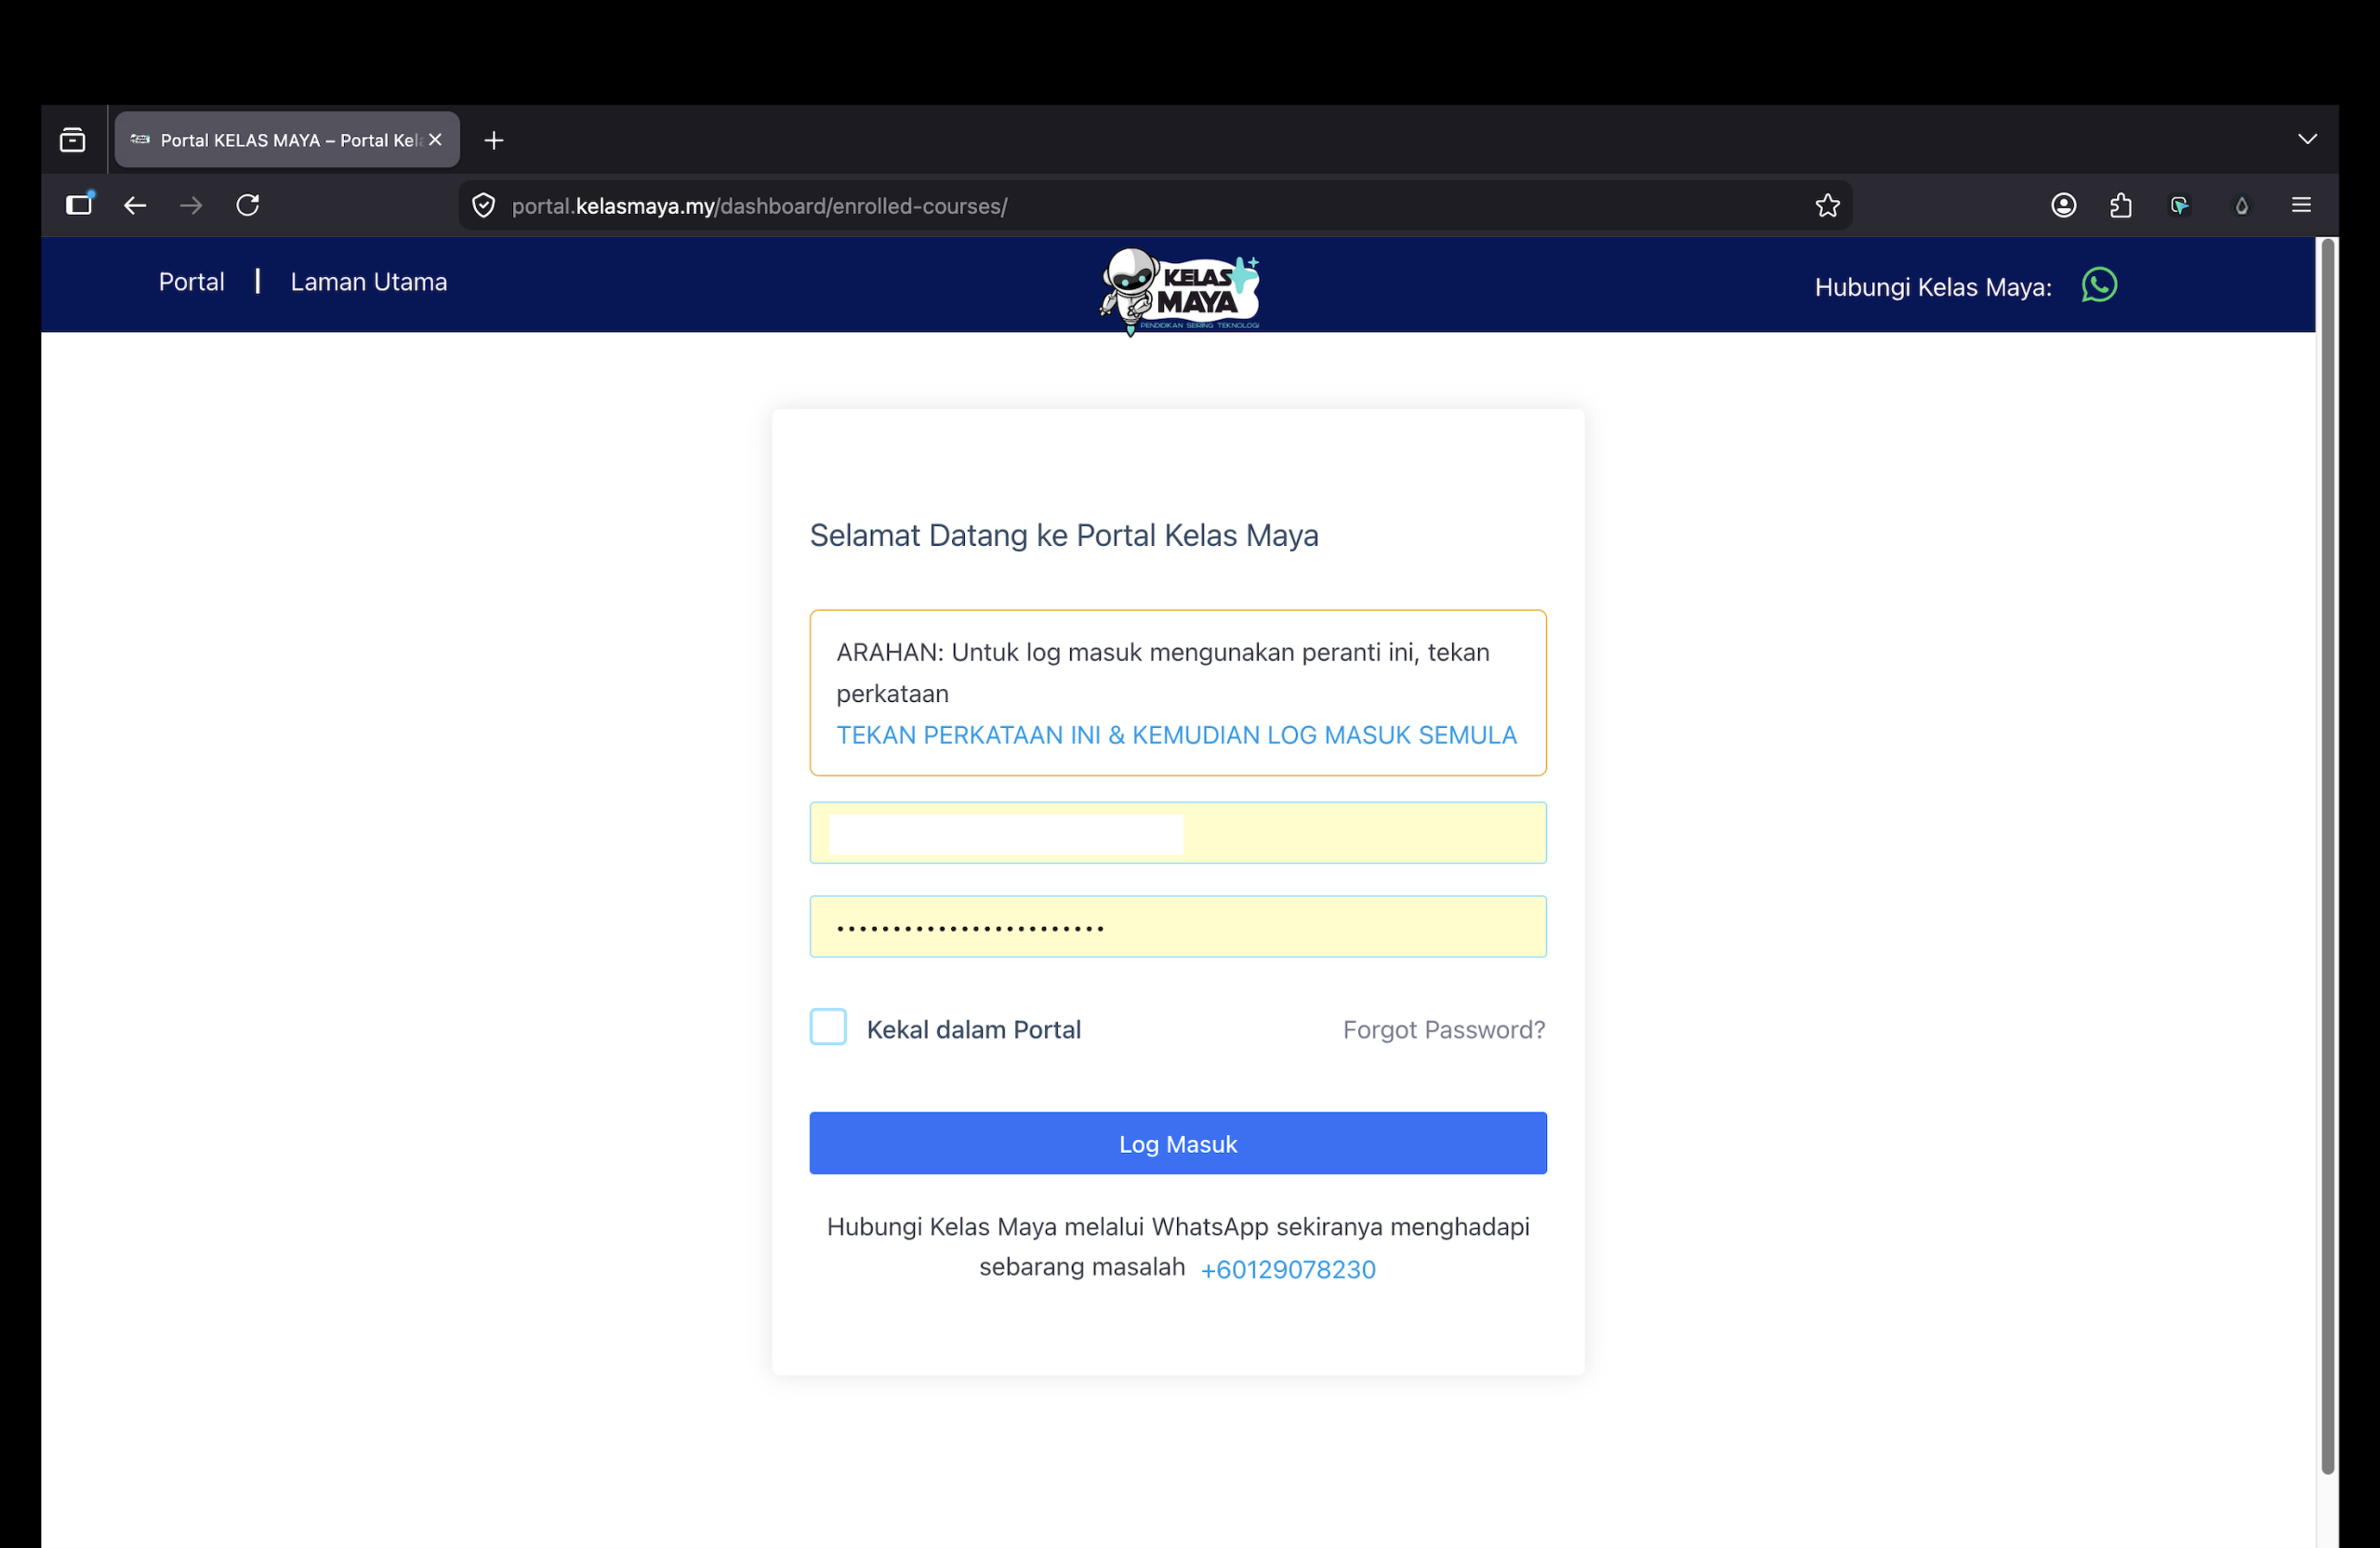Viewport: 2380px width, 1548px height.
Task: Open the Firefox hamburger application menu
Action: pos(2301,205)
